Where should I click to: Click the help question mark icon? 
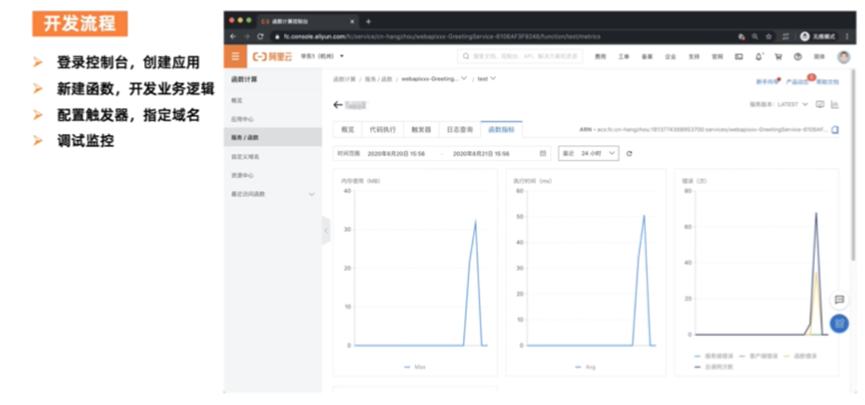click(x=798, y=57)
